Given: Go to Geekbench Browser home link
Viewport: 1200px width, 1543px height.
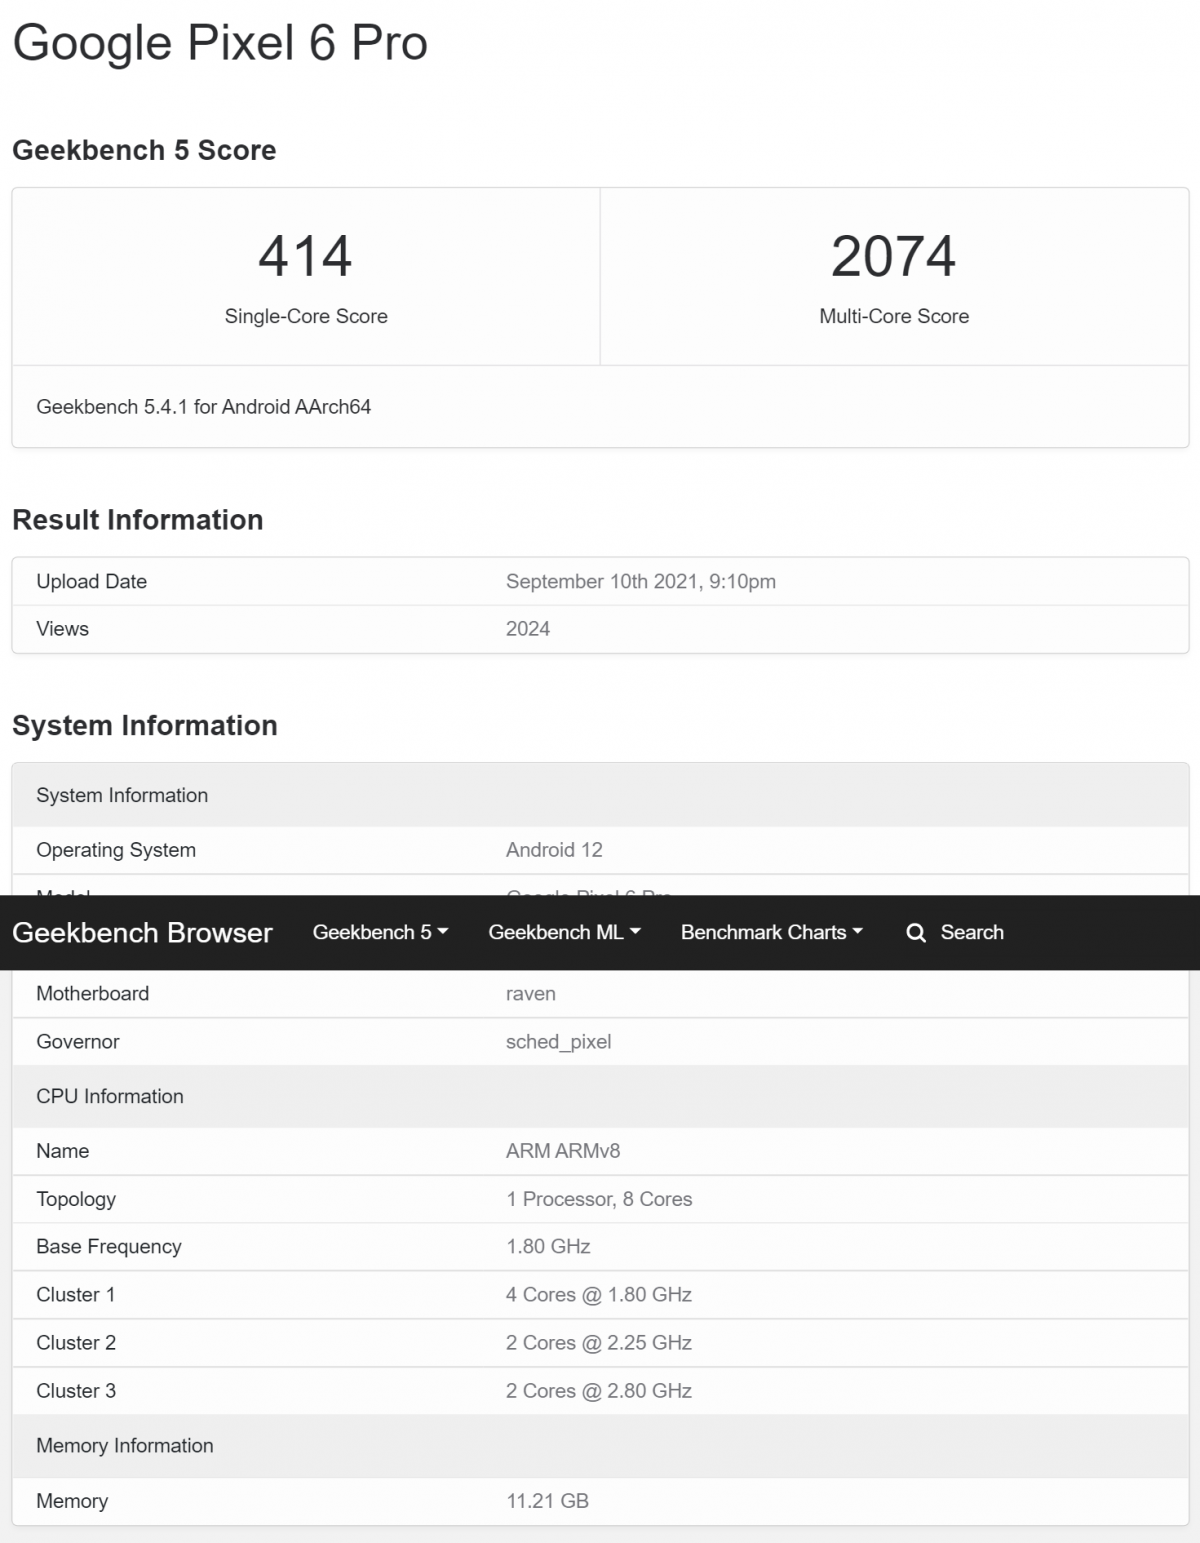Looking at the screenshot, I should [142, 932].
